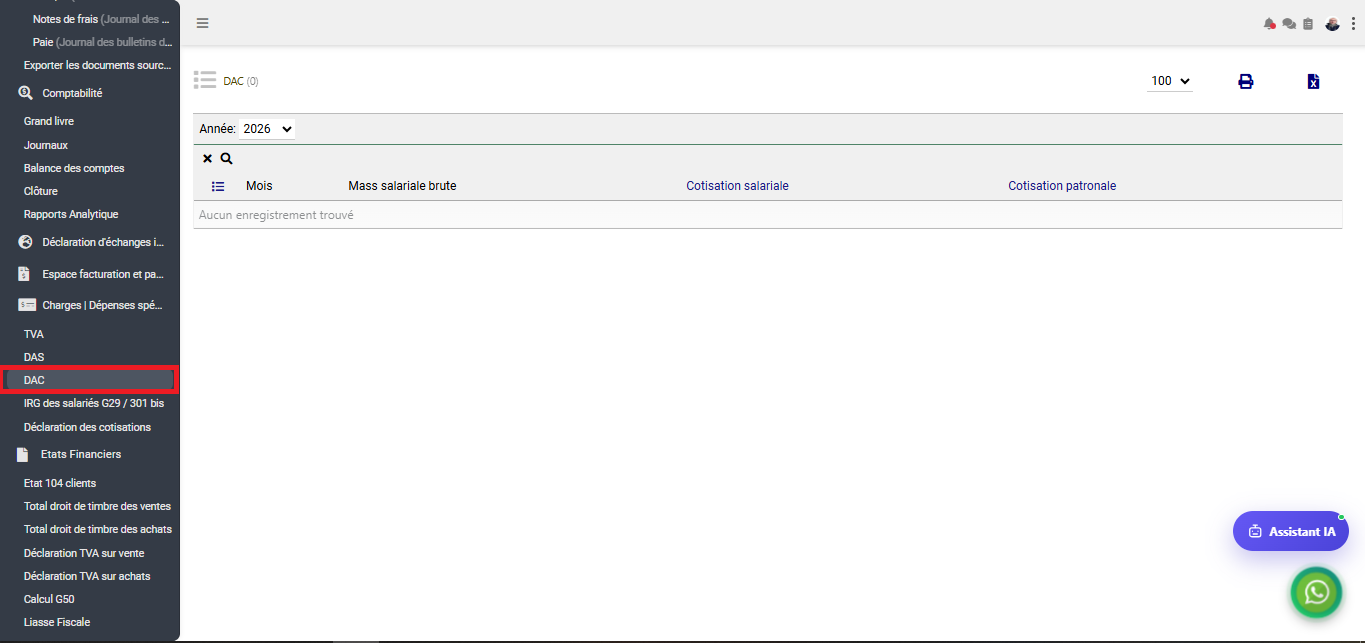Print the DAC list
The width and height of the screenshot is (1365, 643).
point(1246,81)
